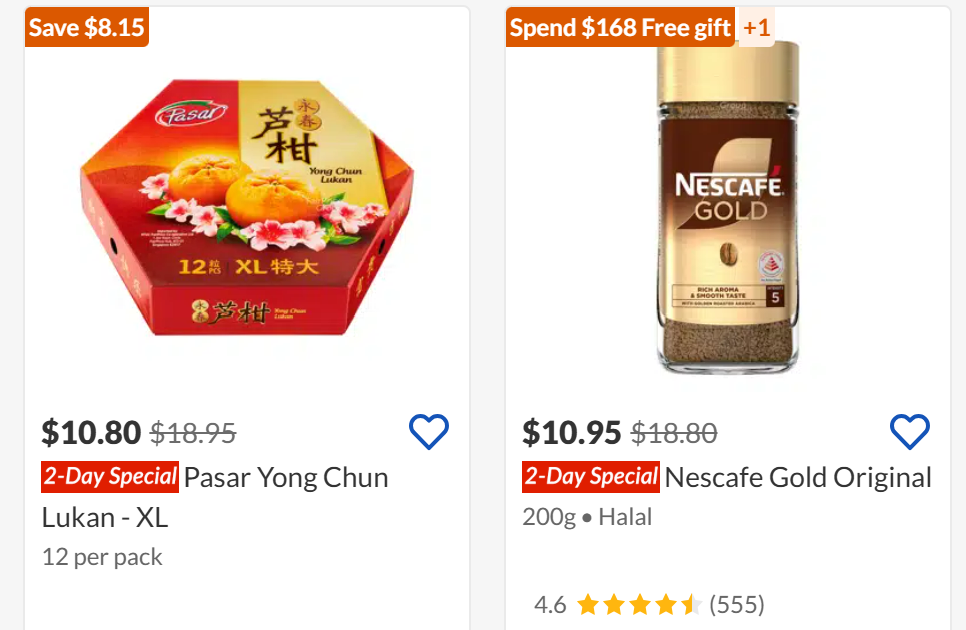Click the $10.80 price of Lukan
966x630 pixels.
pyautogui.click(x=91, y=432)
